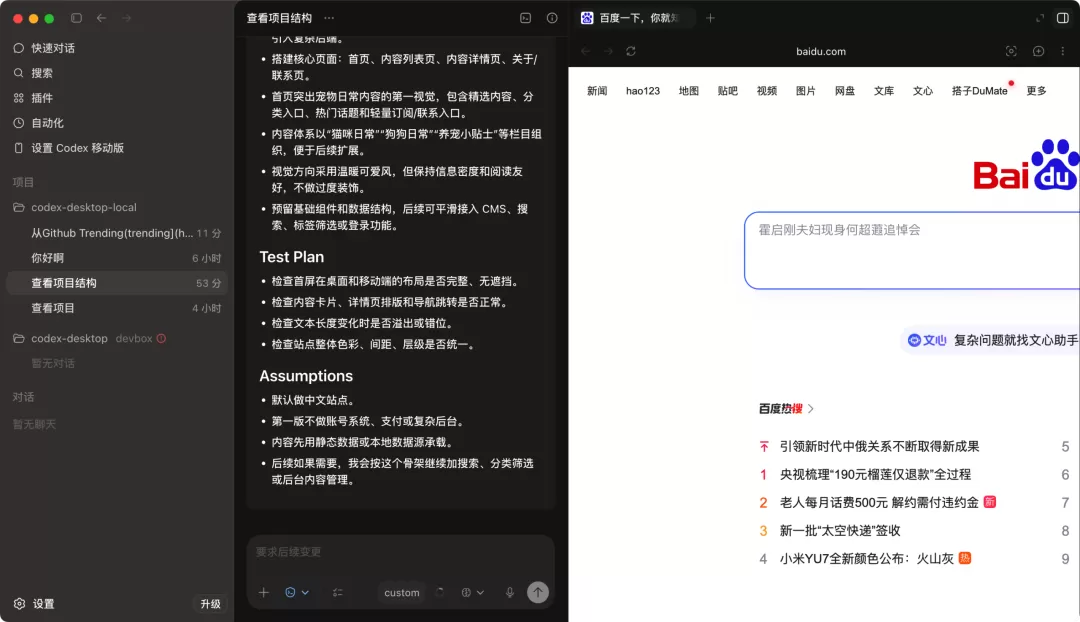Image resolution: width=1080 pixels, height=622 pixels.
Task: Toggle the right side panel icon
Action: click(x=1063, y=18)
